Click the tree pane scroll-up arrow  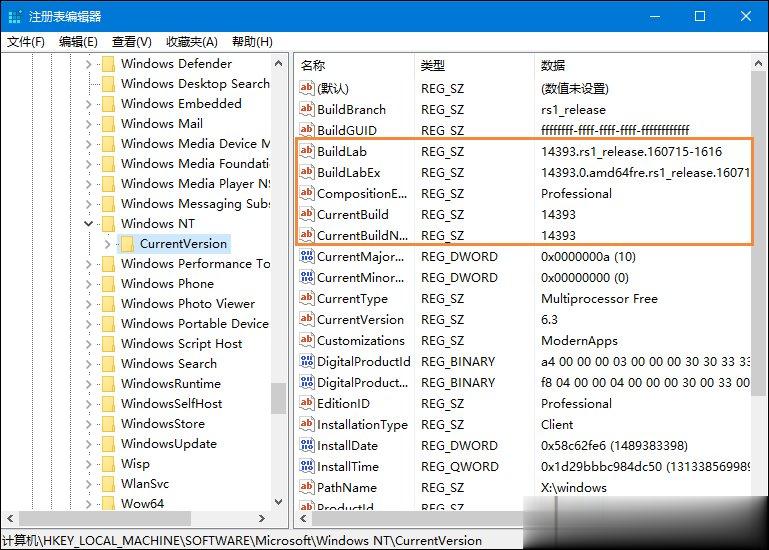click(x=279, y=63)
